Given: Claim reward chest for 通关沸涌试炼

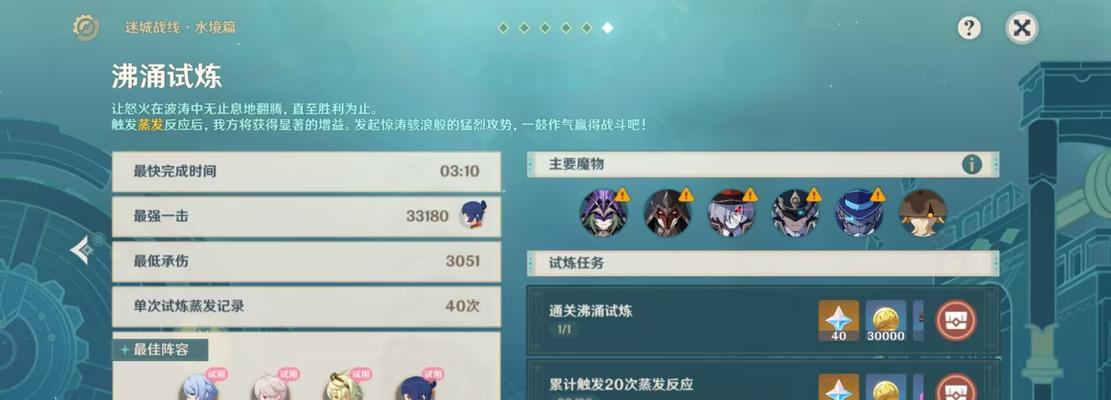Looking at the screenshot, I should click(x=956, y=320).
